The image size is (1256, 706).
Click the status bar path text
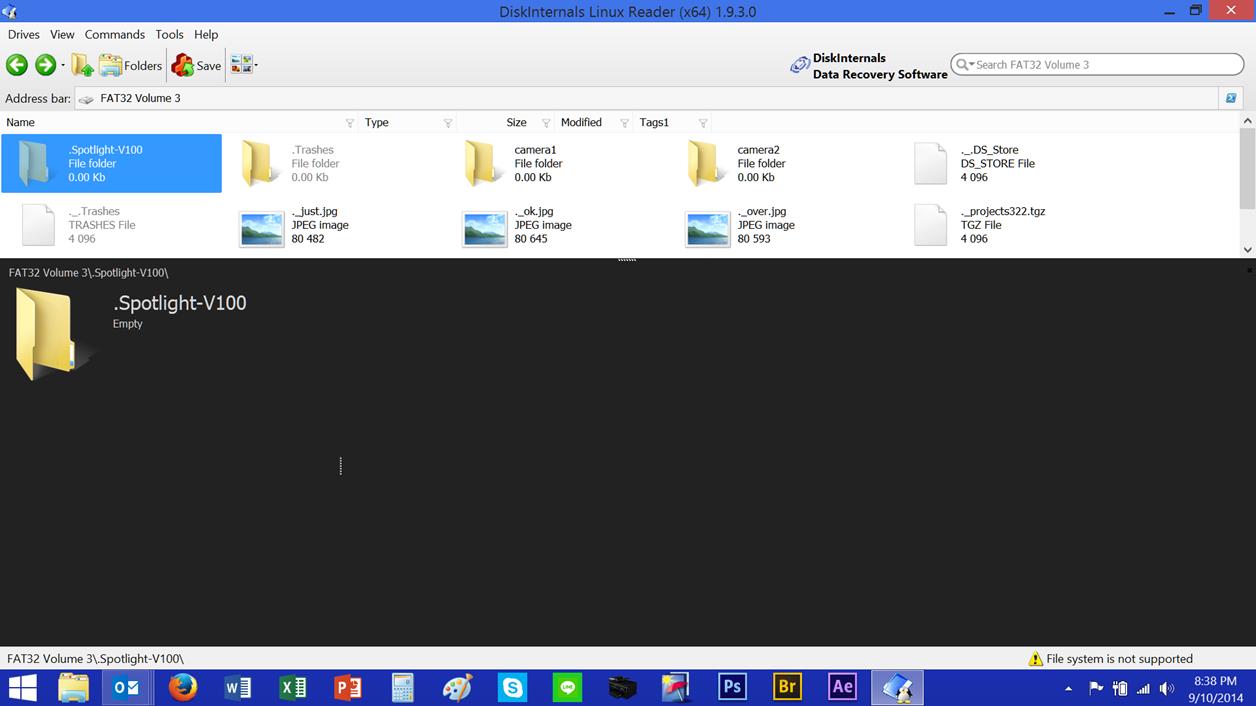click(95, 659)
